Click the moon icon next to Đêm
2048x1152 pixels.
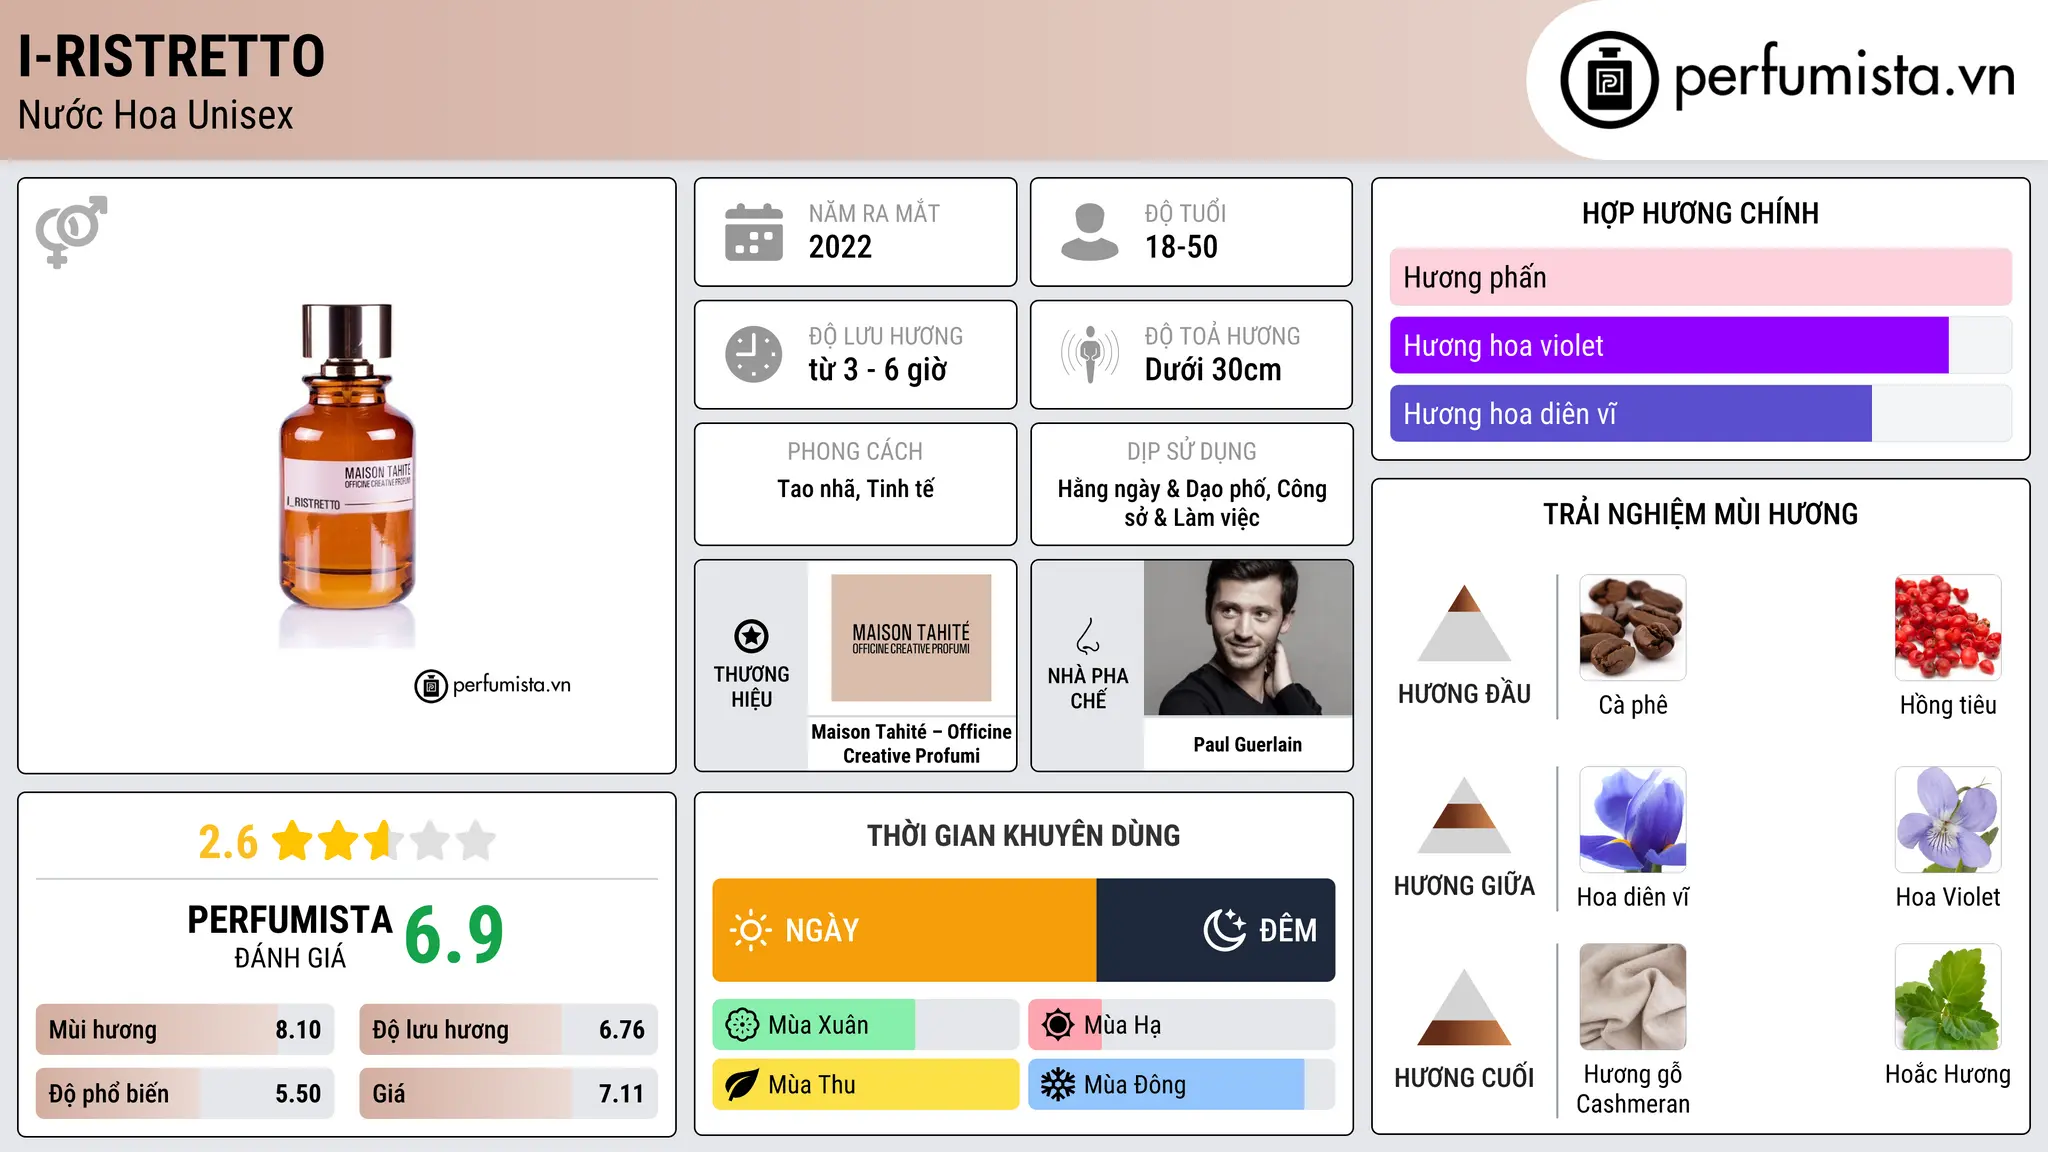point(1224,930)
